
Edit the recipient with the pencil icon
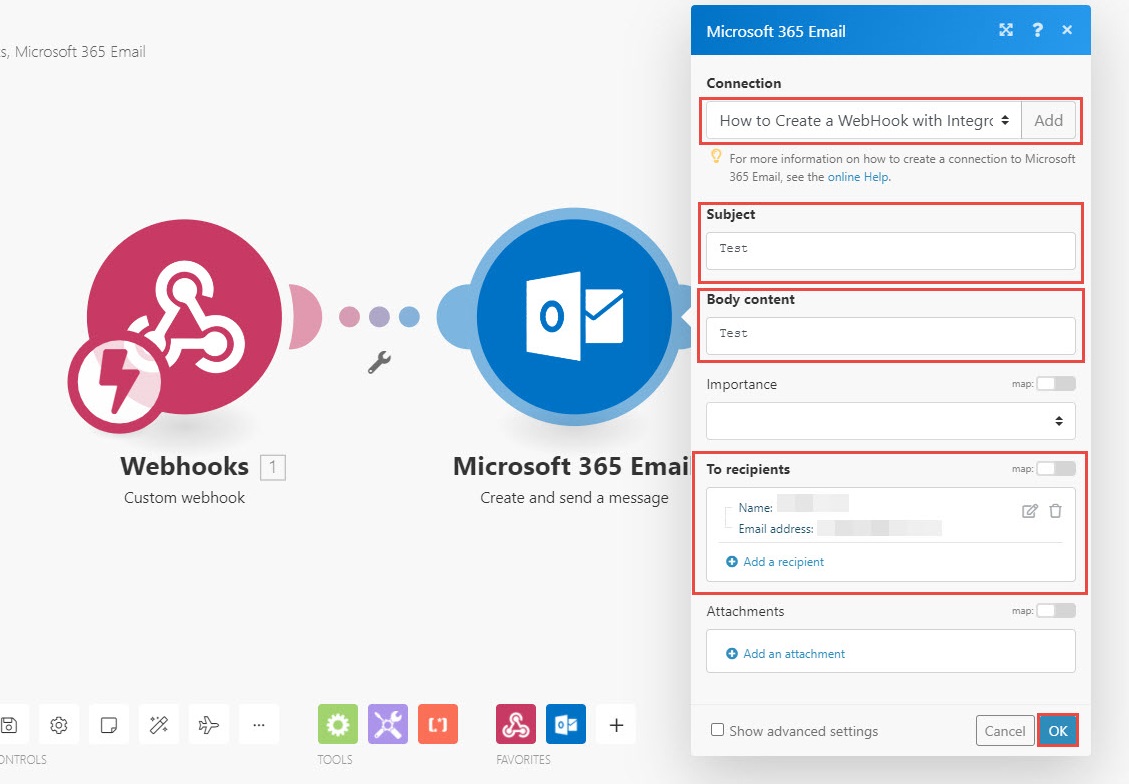(x=1030, y=511)
